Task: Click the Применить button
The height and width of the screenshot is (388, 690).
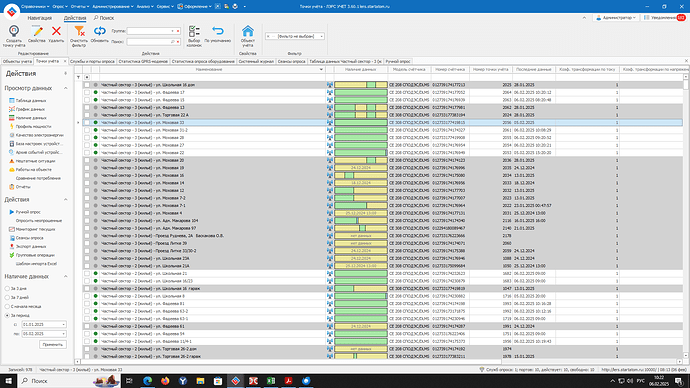Action: pyautogui.click(x=53, y=344)
